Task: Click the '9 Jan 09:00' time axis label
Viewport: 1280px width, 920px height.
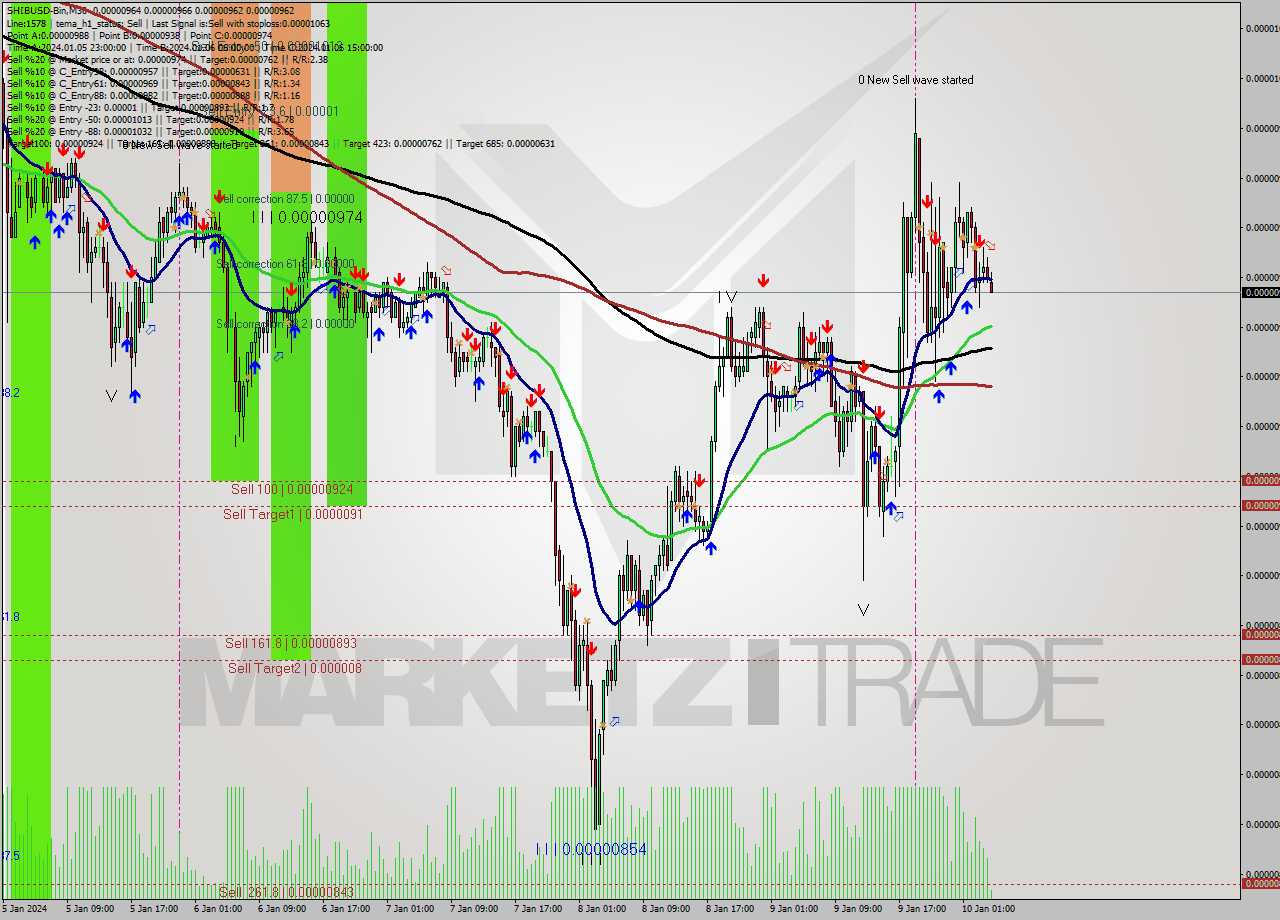Action: (857, 909)
